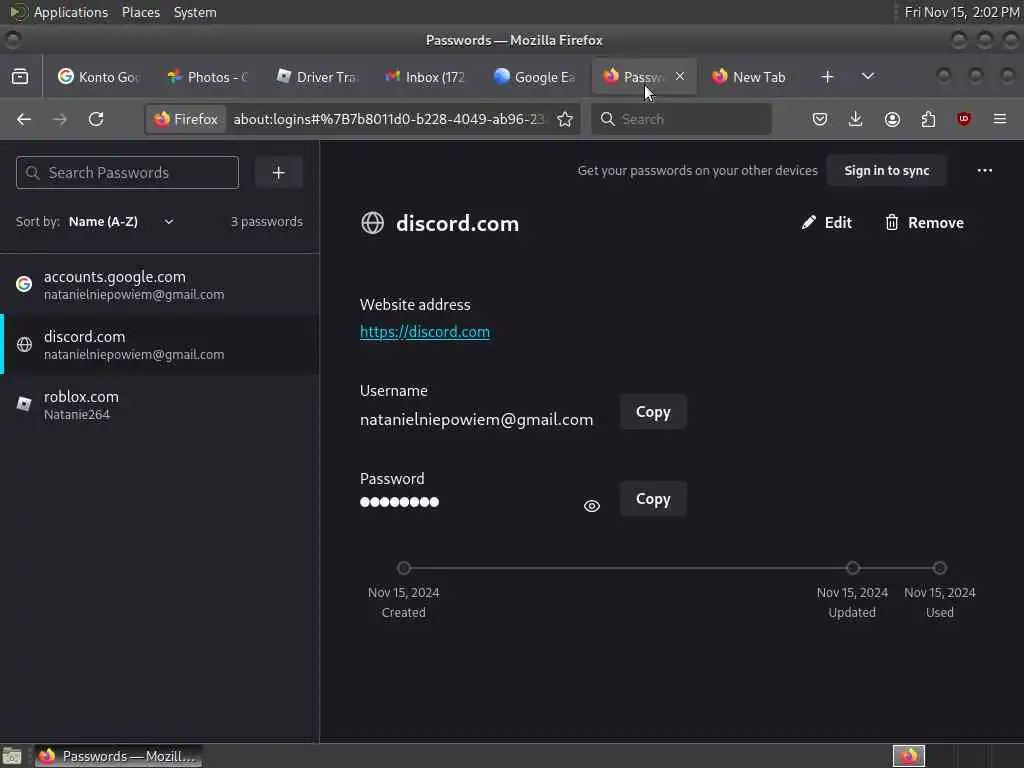This screenshot has height=768, width=1024.
Task: Click the add new password plus button
Action: point(278,172)
